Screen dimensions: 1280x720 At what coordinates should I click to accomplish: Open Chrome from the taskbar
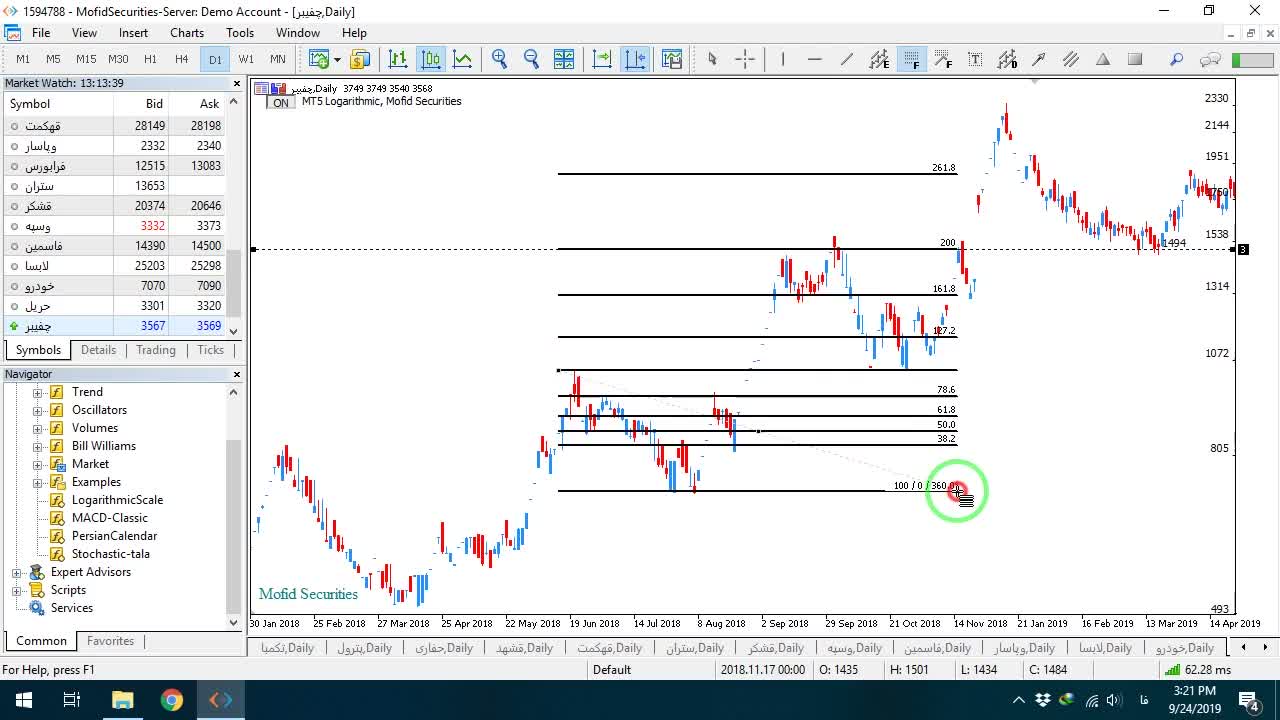coord(172,700)
